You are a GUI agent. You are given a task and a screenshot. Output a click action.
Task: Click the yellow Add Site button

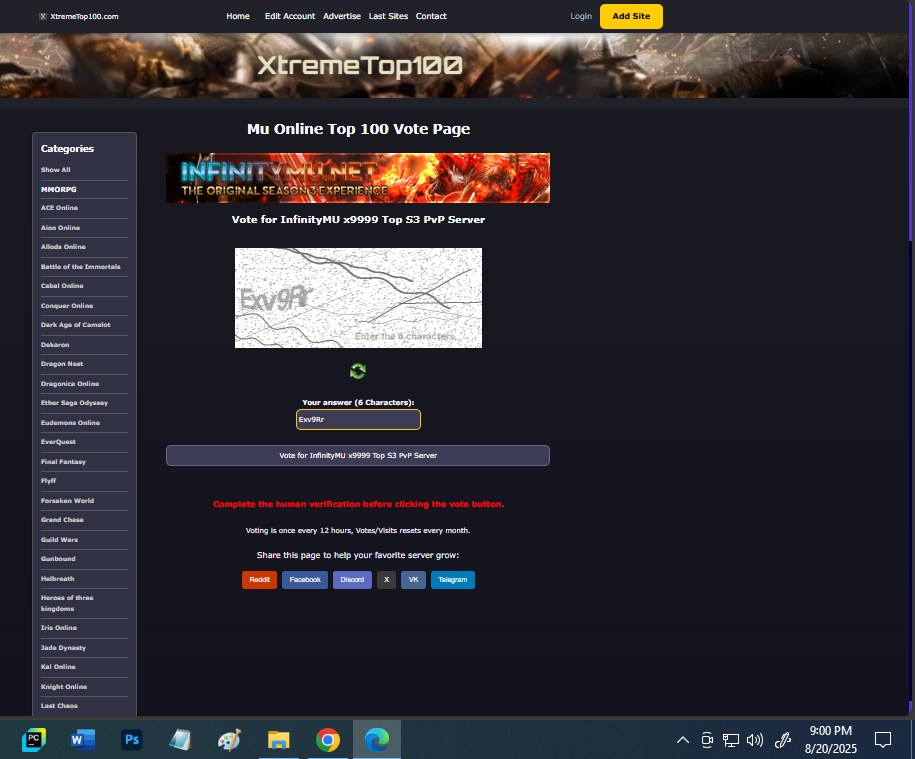pyautogui.click(x=631, y=16)
